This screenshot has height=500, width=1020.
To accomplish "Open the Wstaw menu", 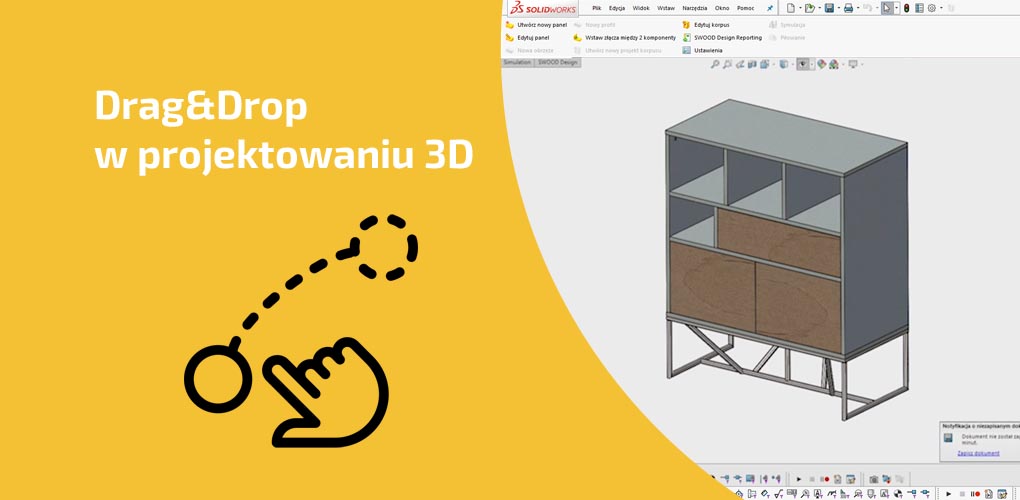I will click(x=666, y=8).
